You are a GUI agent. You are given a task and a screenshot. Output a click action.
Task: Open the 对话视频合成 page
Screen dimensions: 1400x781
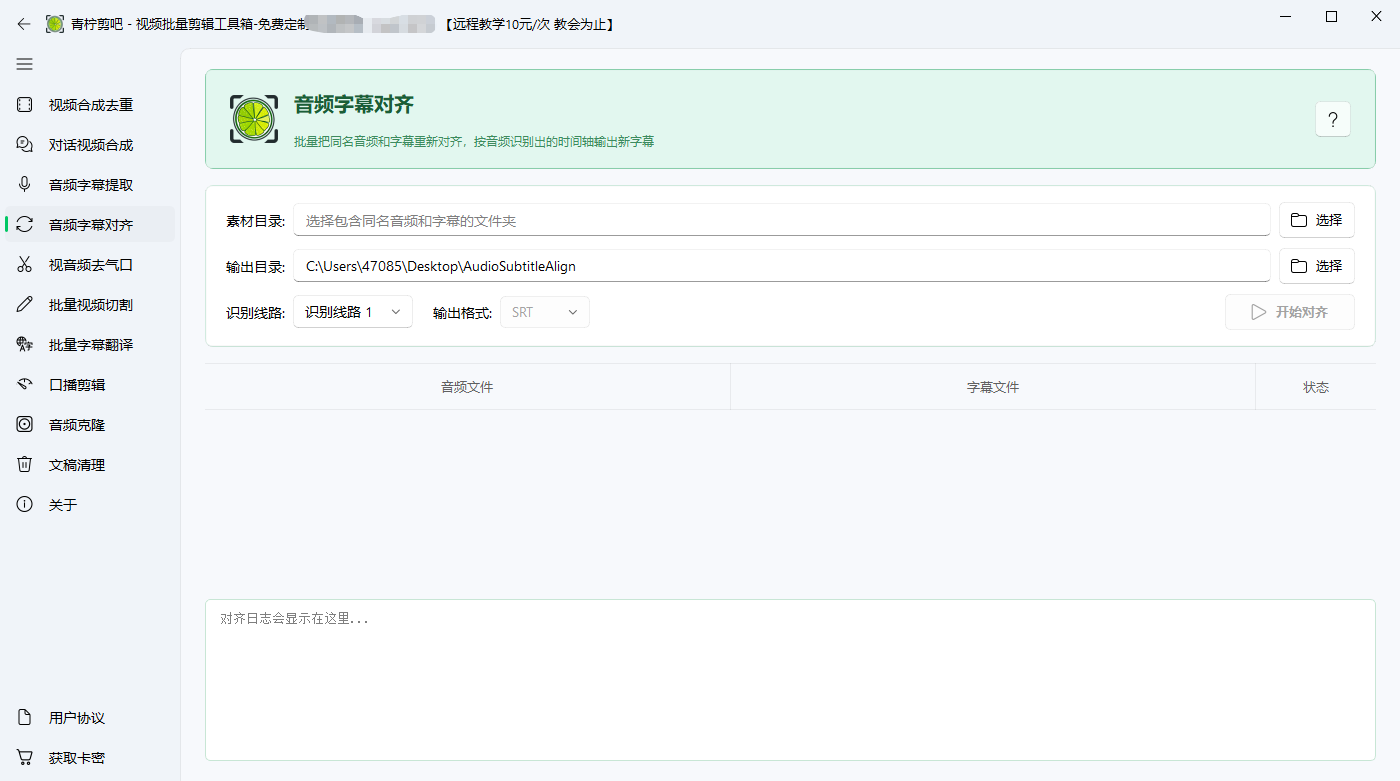pos(90,145)
